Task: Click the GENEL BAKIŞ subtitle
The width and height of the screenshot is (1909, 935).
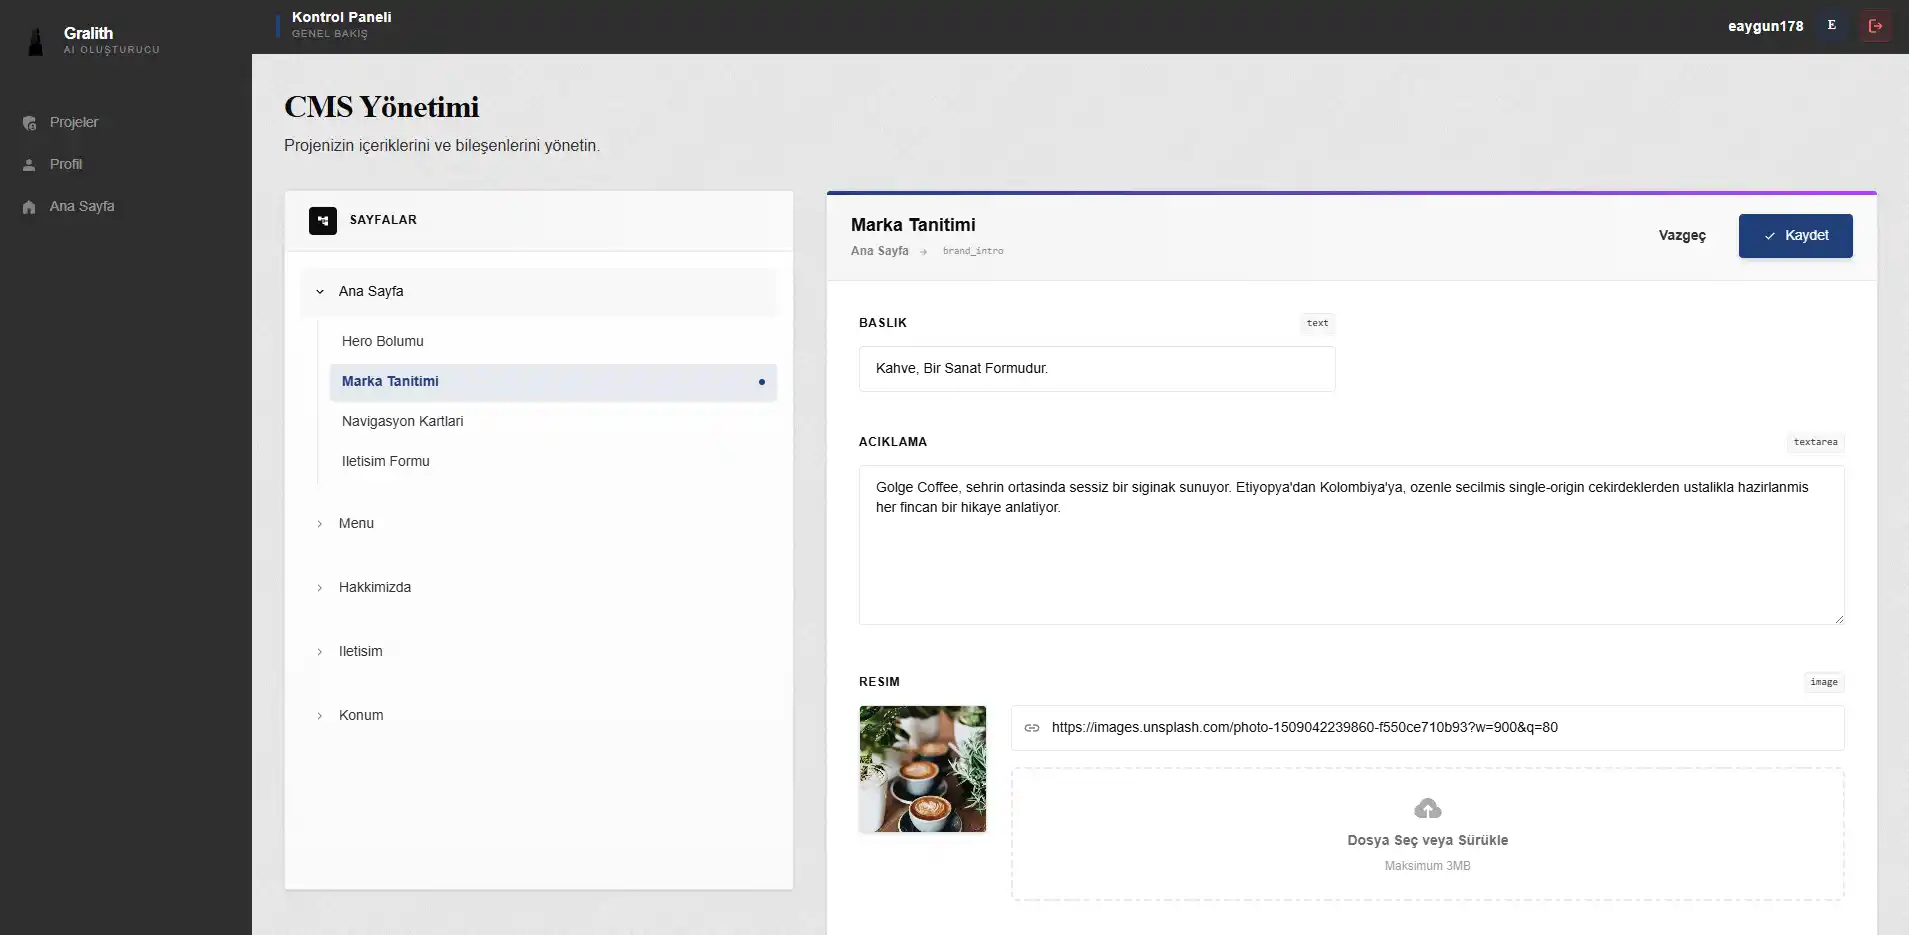Action: (330, 34)
